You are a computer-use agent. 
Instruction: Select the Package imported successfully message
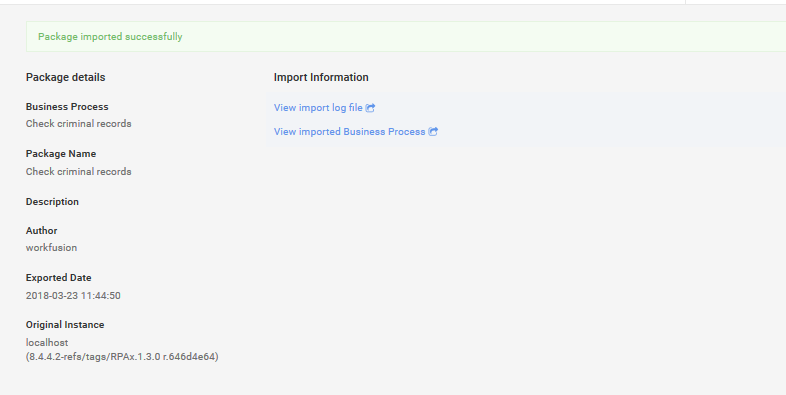point(110,37)
